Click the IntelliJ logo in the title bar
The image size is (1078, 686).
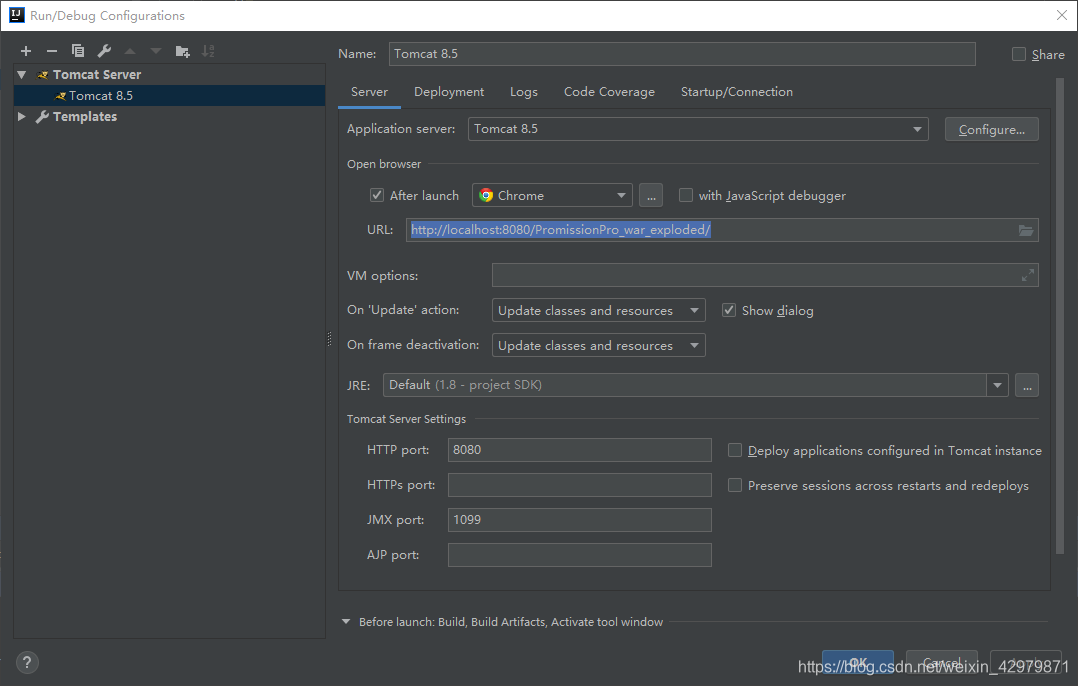[16, 15]
